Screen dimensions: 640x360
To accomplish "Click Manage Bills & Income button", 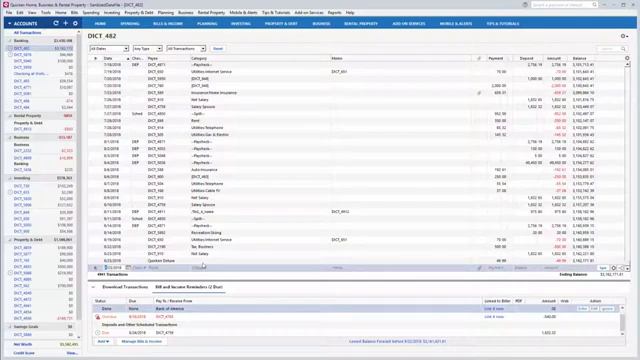I will coord(141,341).
